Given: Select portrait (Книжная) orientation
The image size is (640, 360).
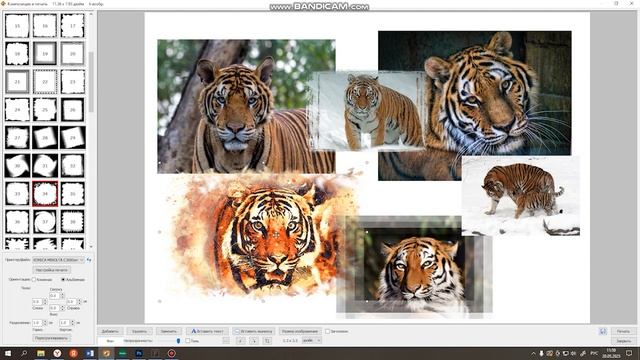Looking at the screenshot, I should (x=34, y=280).
